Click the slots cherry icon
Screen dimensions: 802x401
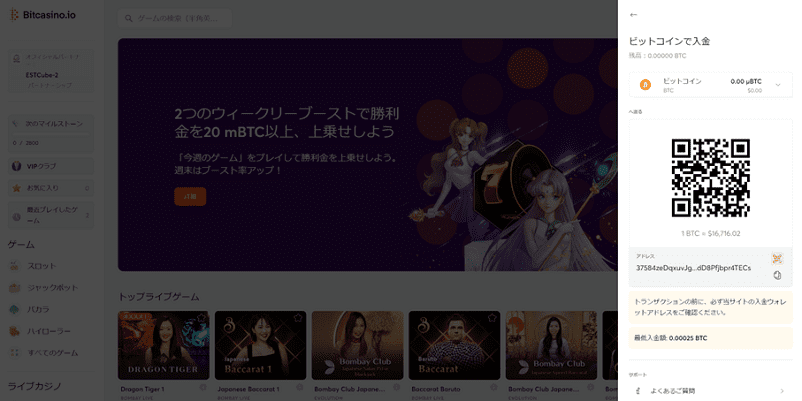[x=15, y=266]
